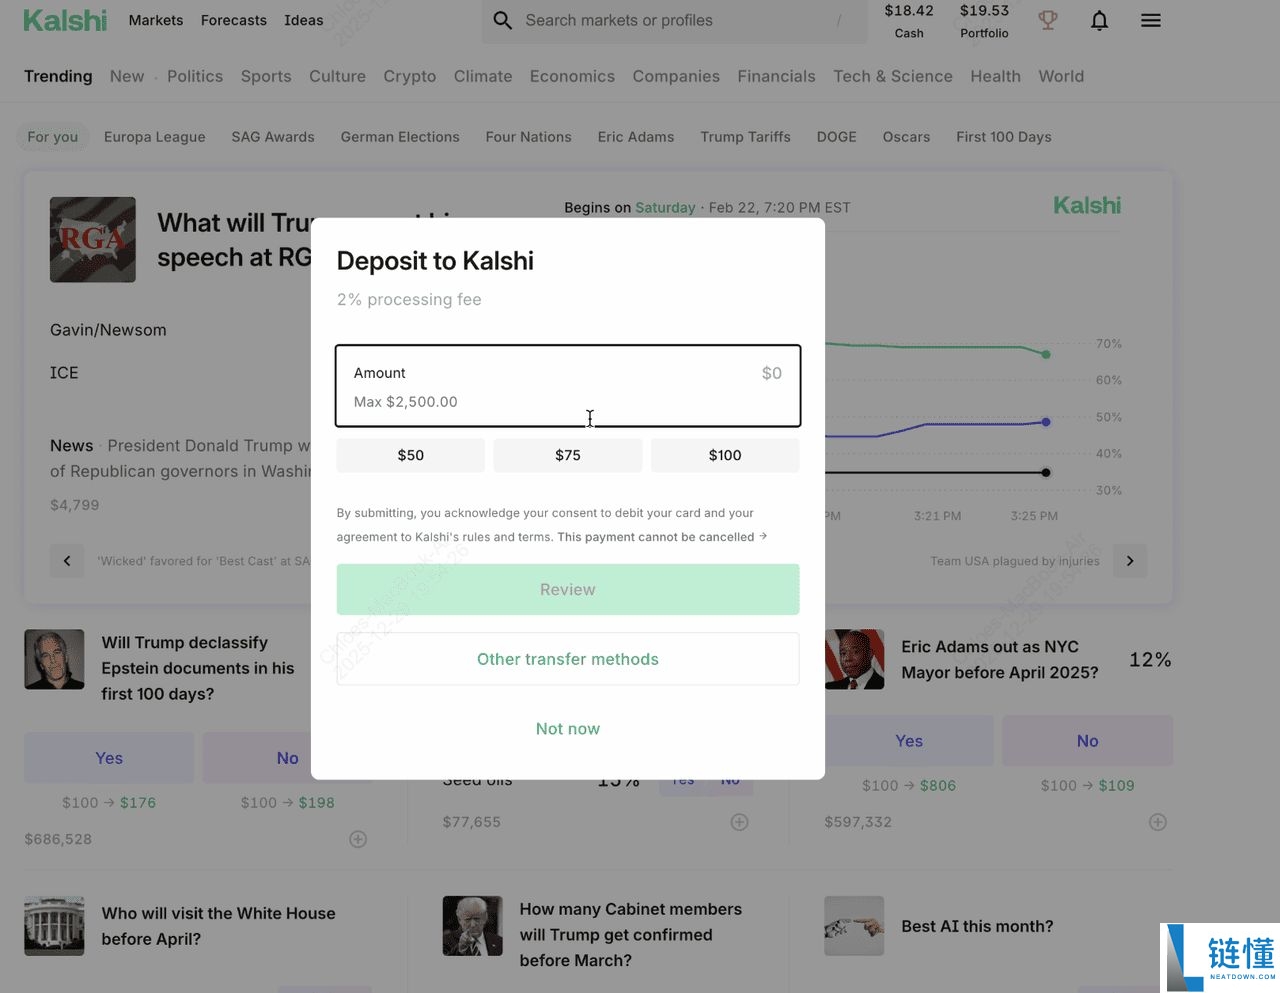This screenshot has width=1280, height=993.
Task: Select the Eric Adams filter chip
Action: click(x=636, y=137)
